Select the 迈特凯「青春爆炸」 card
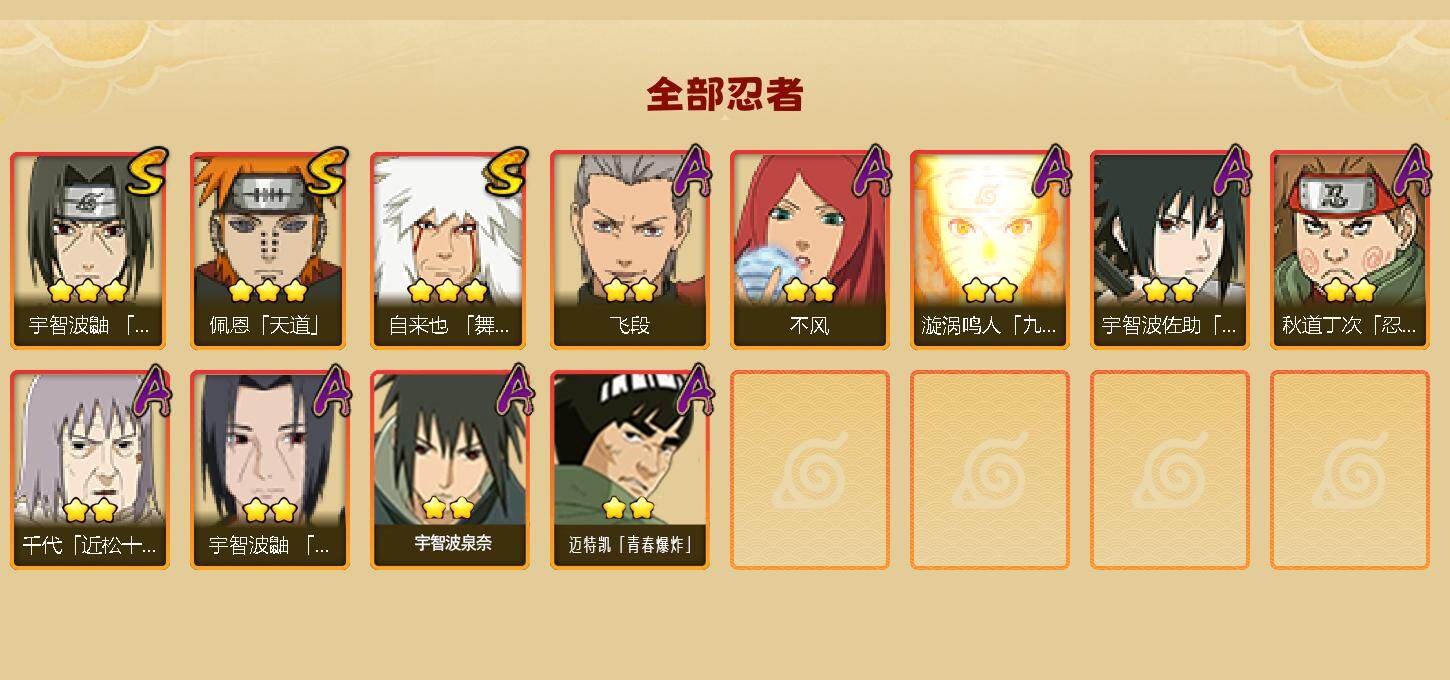The image size is (1450, 680). click(629, 470)
